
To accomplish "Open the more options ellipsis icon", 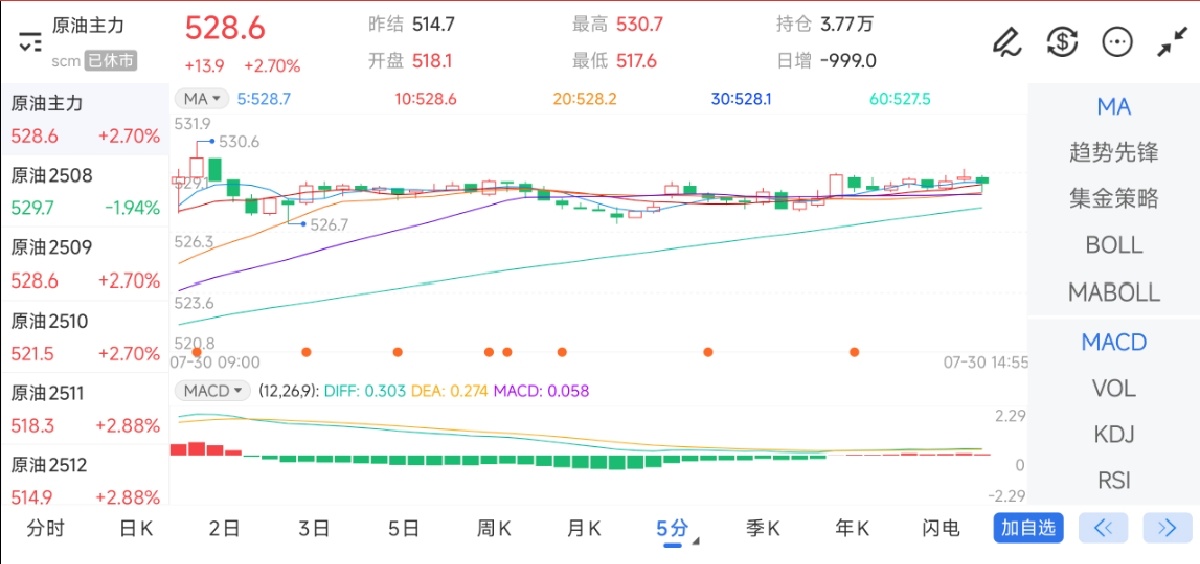I will click(x=1117, y=42).
